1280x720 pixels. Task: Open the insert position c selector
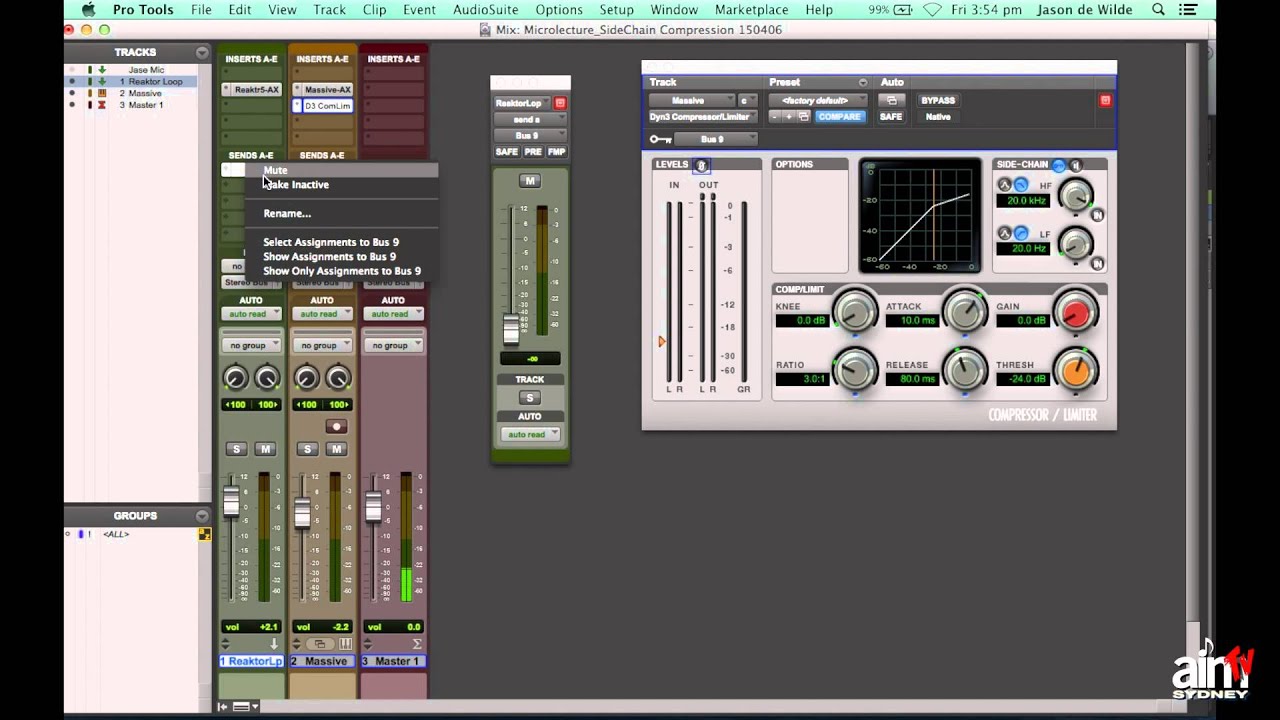(x=748, y=100)
